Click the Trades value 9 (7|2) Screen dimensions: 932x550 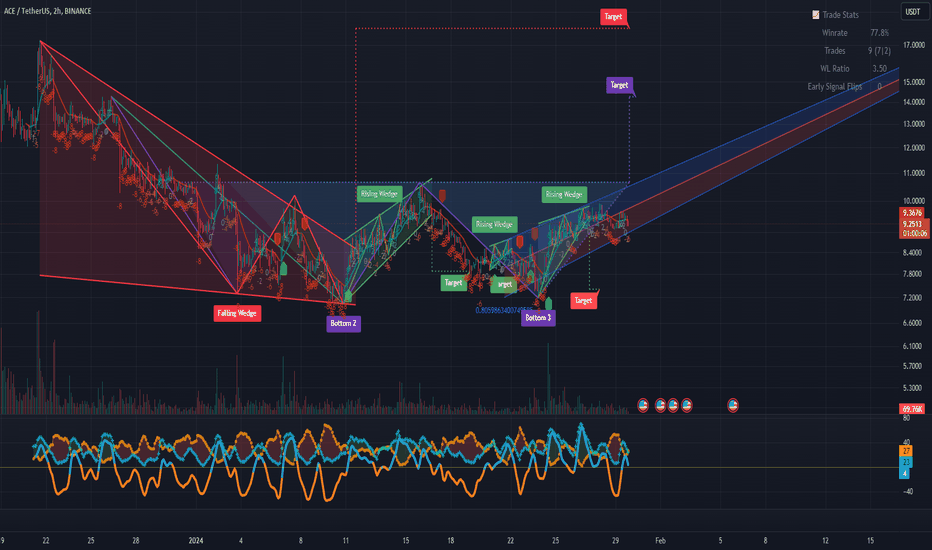pos(879,51)
